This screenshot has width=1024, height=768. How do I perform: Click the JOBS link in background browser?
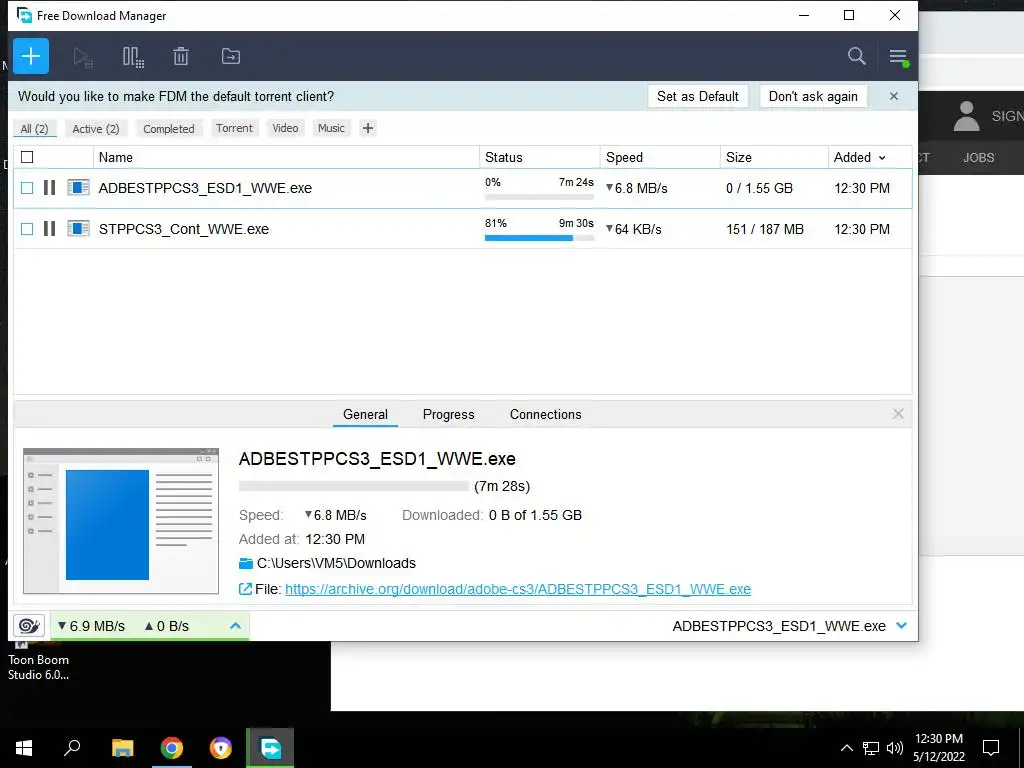(978, 157)
